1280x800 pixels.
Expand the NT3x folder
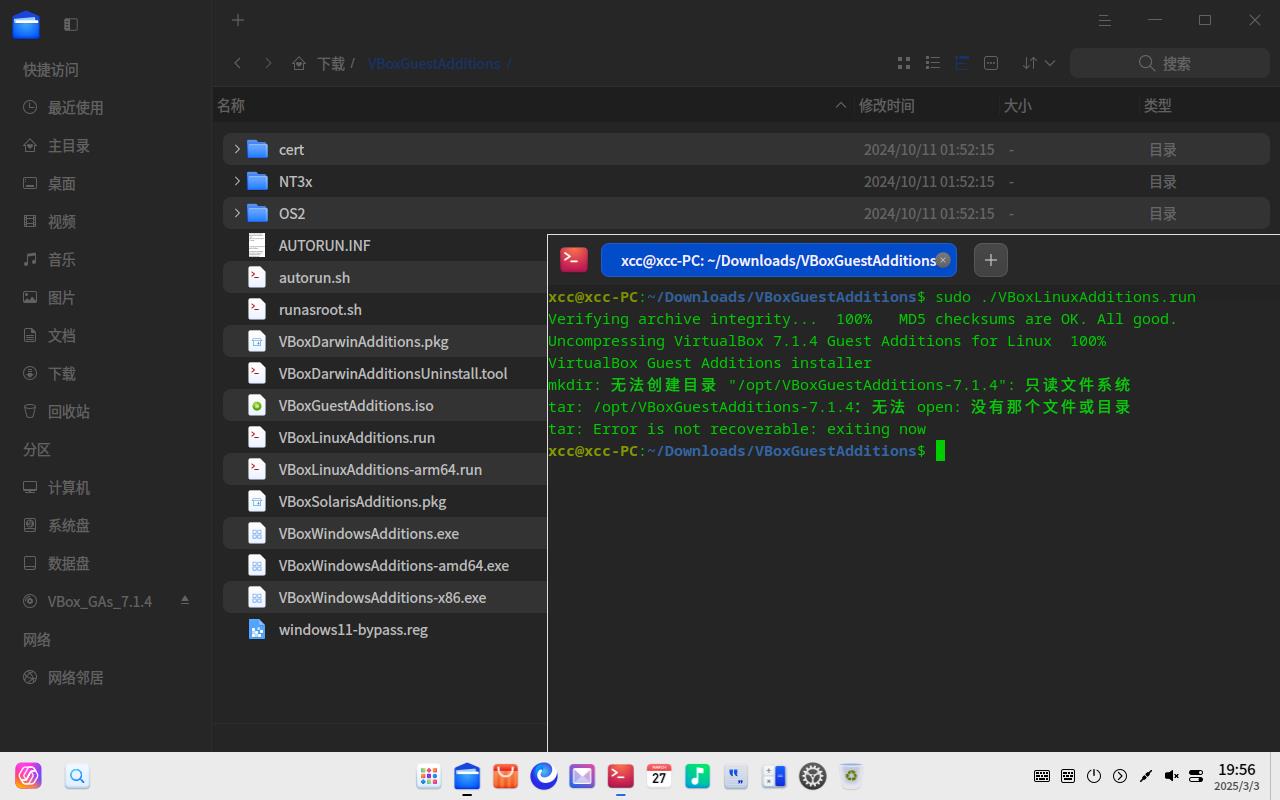click(x=237, y=181)
